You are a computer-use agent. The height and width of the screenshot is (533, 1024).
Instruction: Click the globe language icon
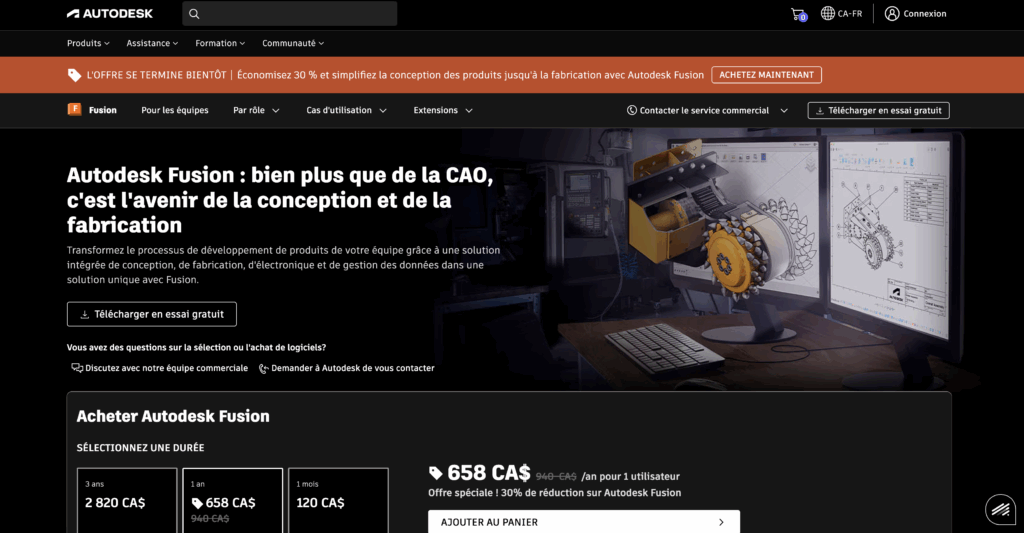tap(827, 13)
